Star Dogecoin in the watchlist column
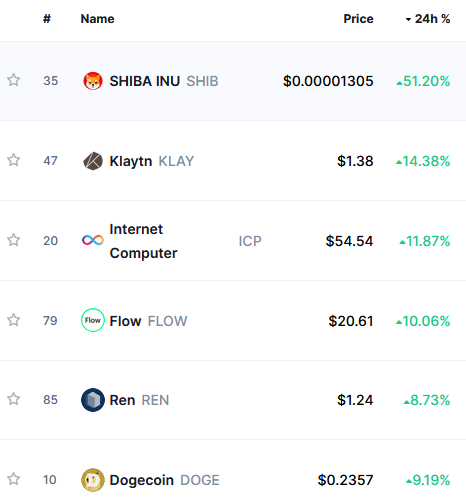The width and height of the screenshot is (466, 504). pos(14,479)
